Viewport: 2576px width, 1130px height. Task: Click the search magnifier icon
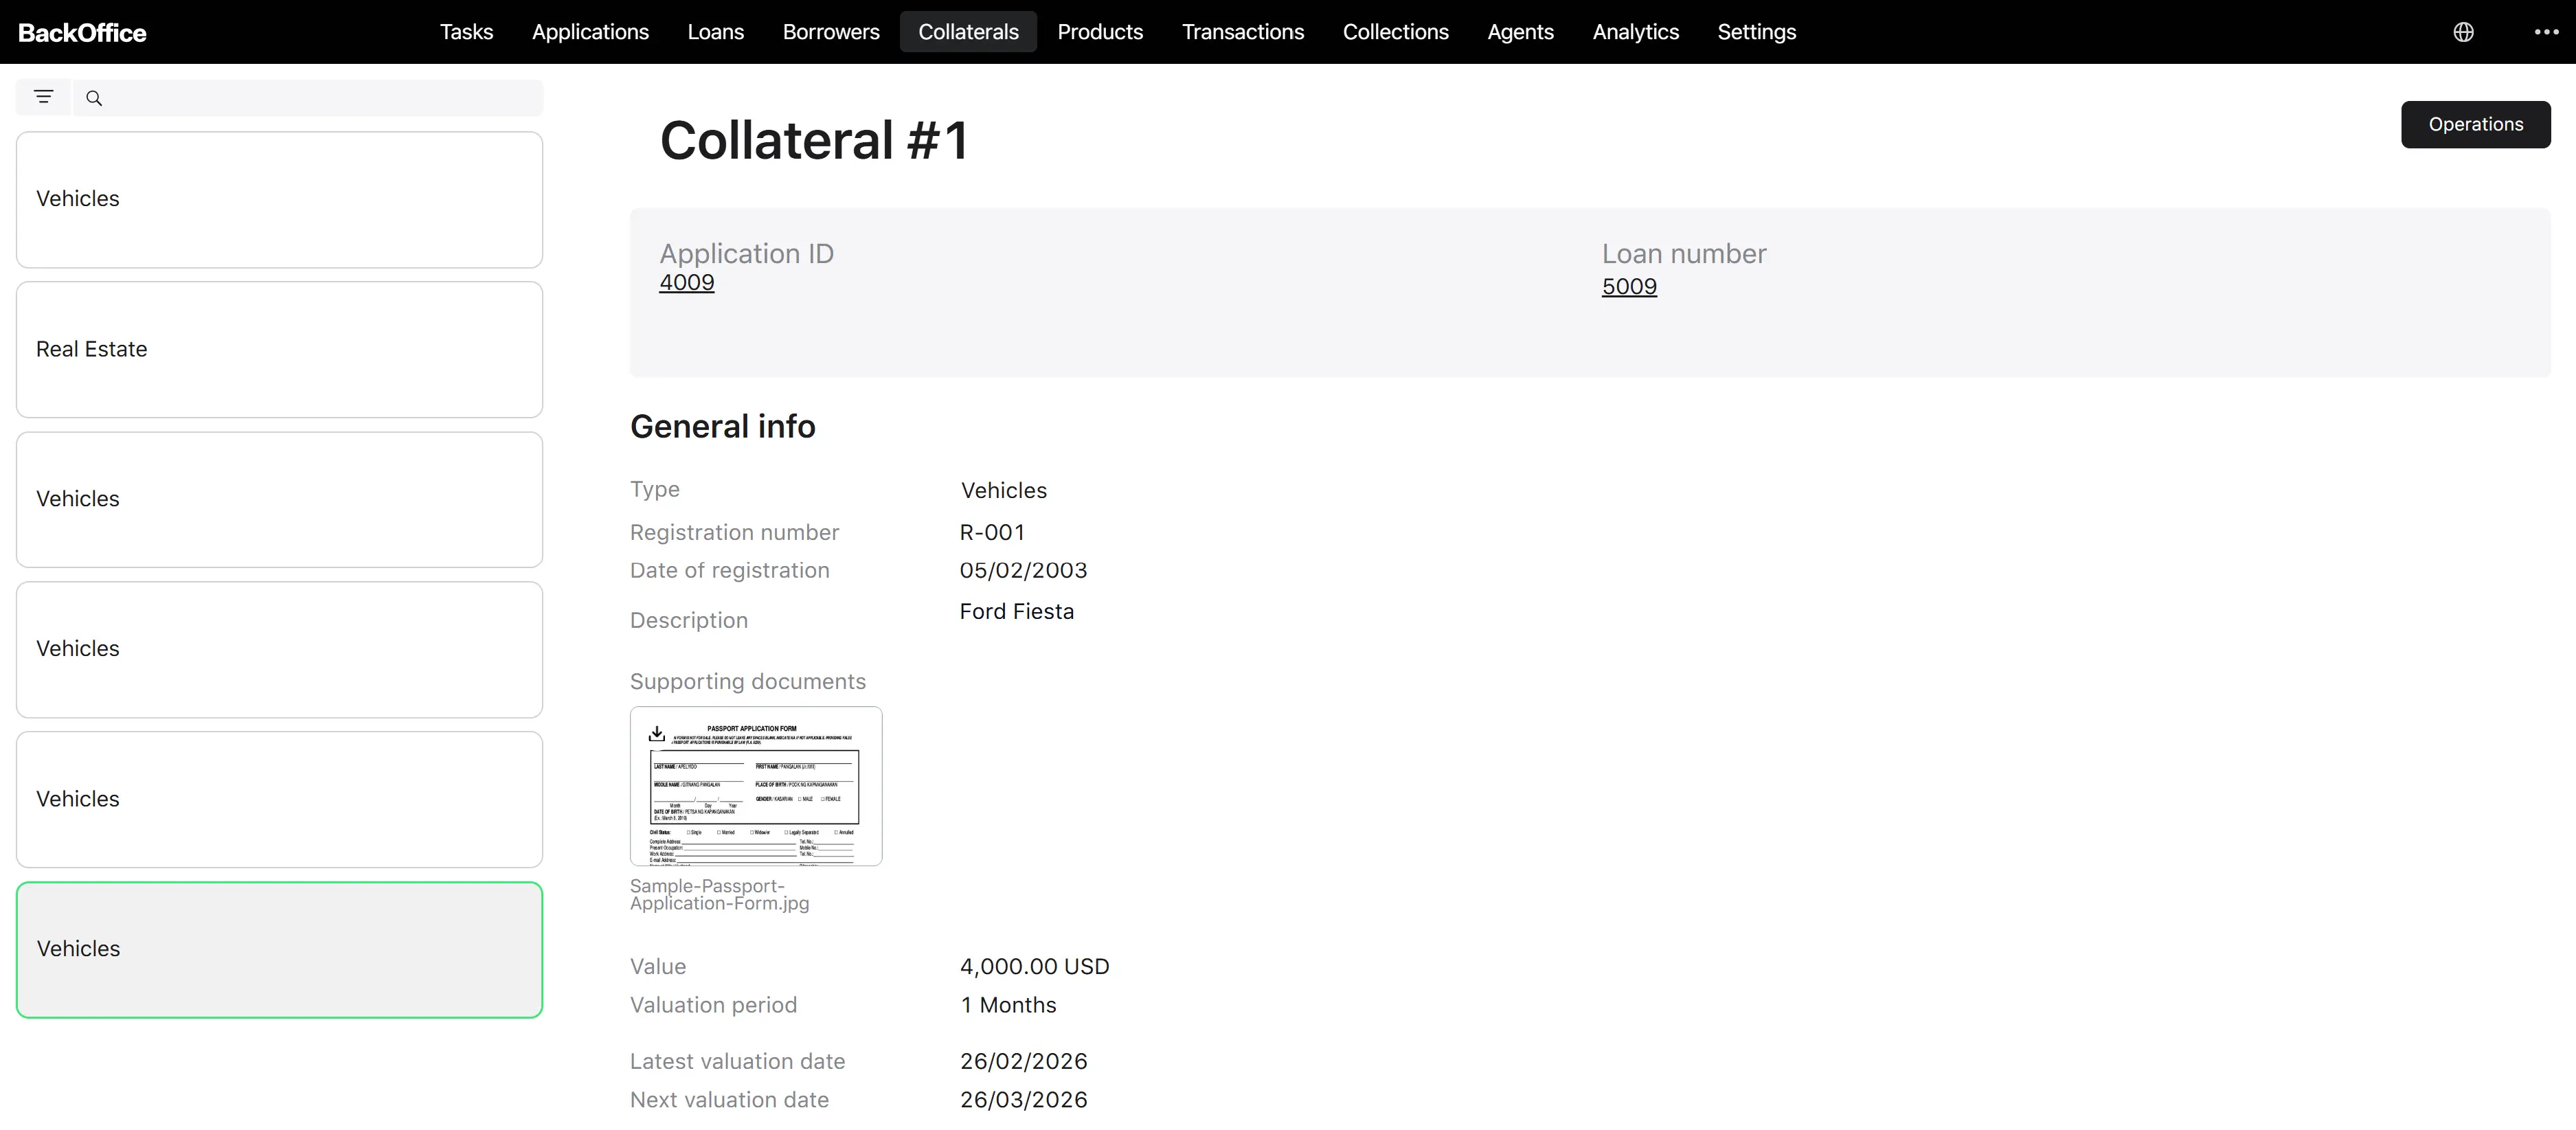point(94,98)
